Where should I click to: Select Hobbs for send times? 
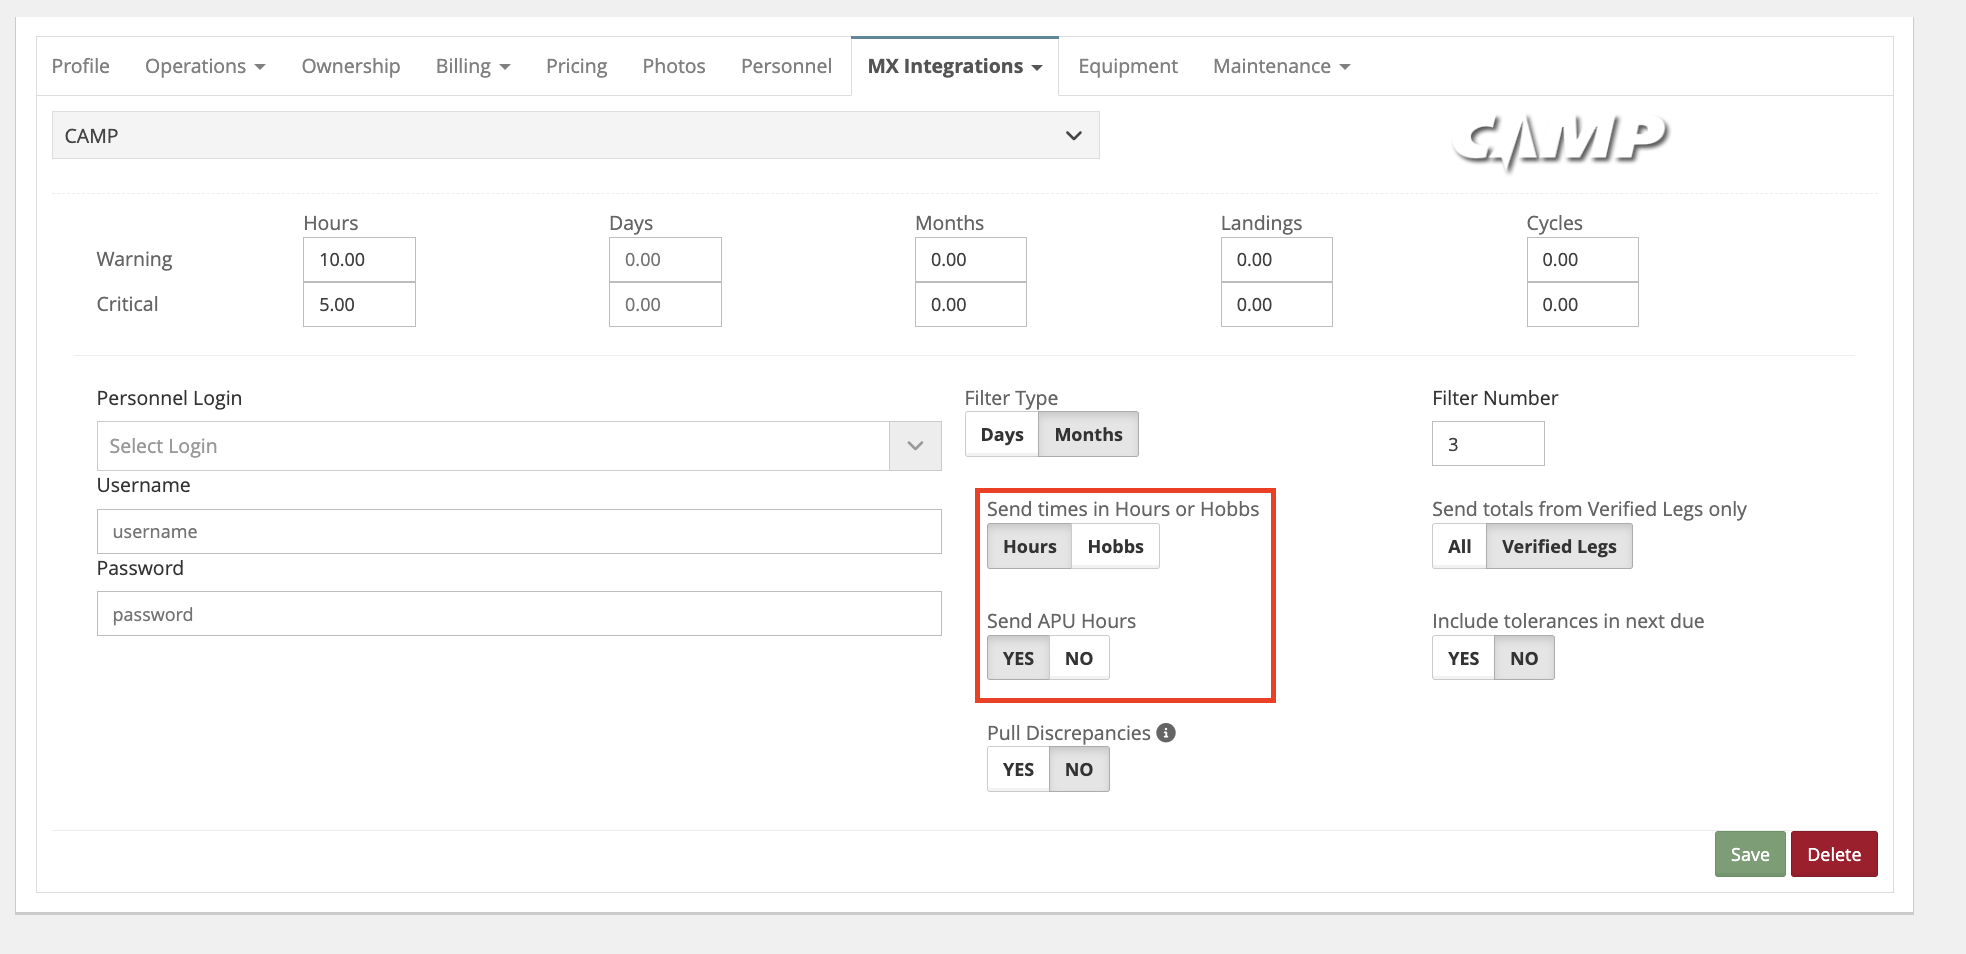tap(1115, 547)
